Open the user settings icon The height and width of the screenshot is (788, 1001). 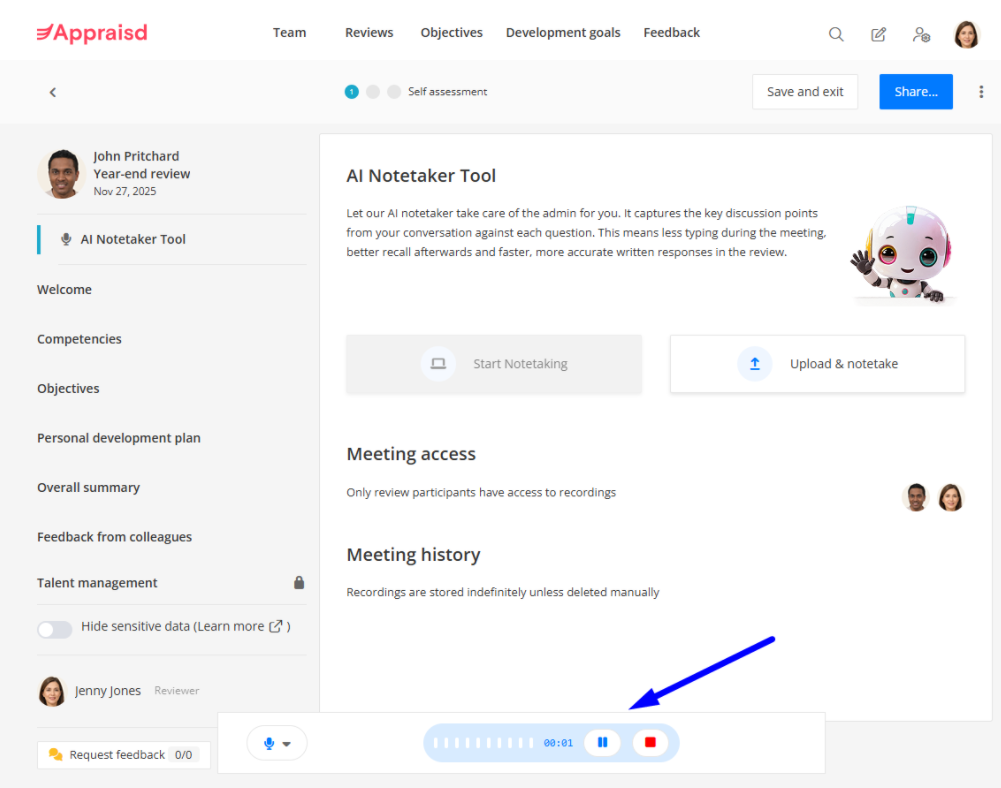(x=922, y=34)
